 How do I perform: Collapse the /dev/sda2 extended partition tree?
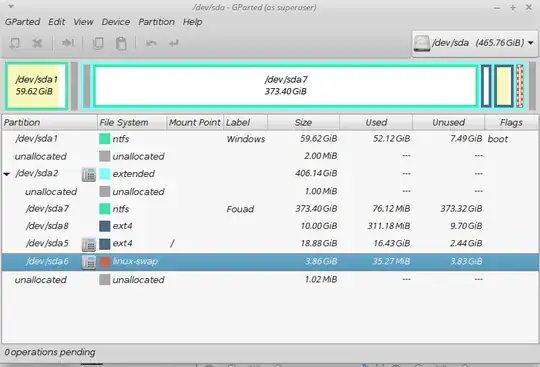(x=7, y=174)
